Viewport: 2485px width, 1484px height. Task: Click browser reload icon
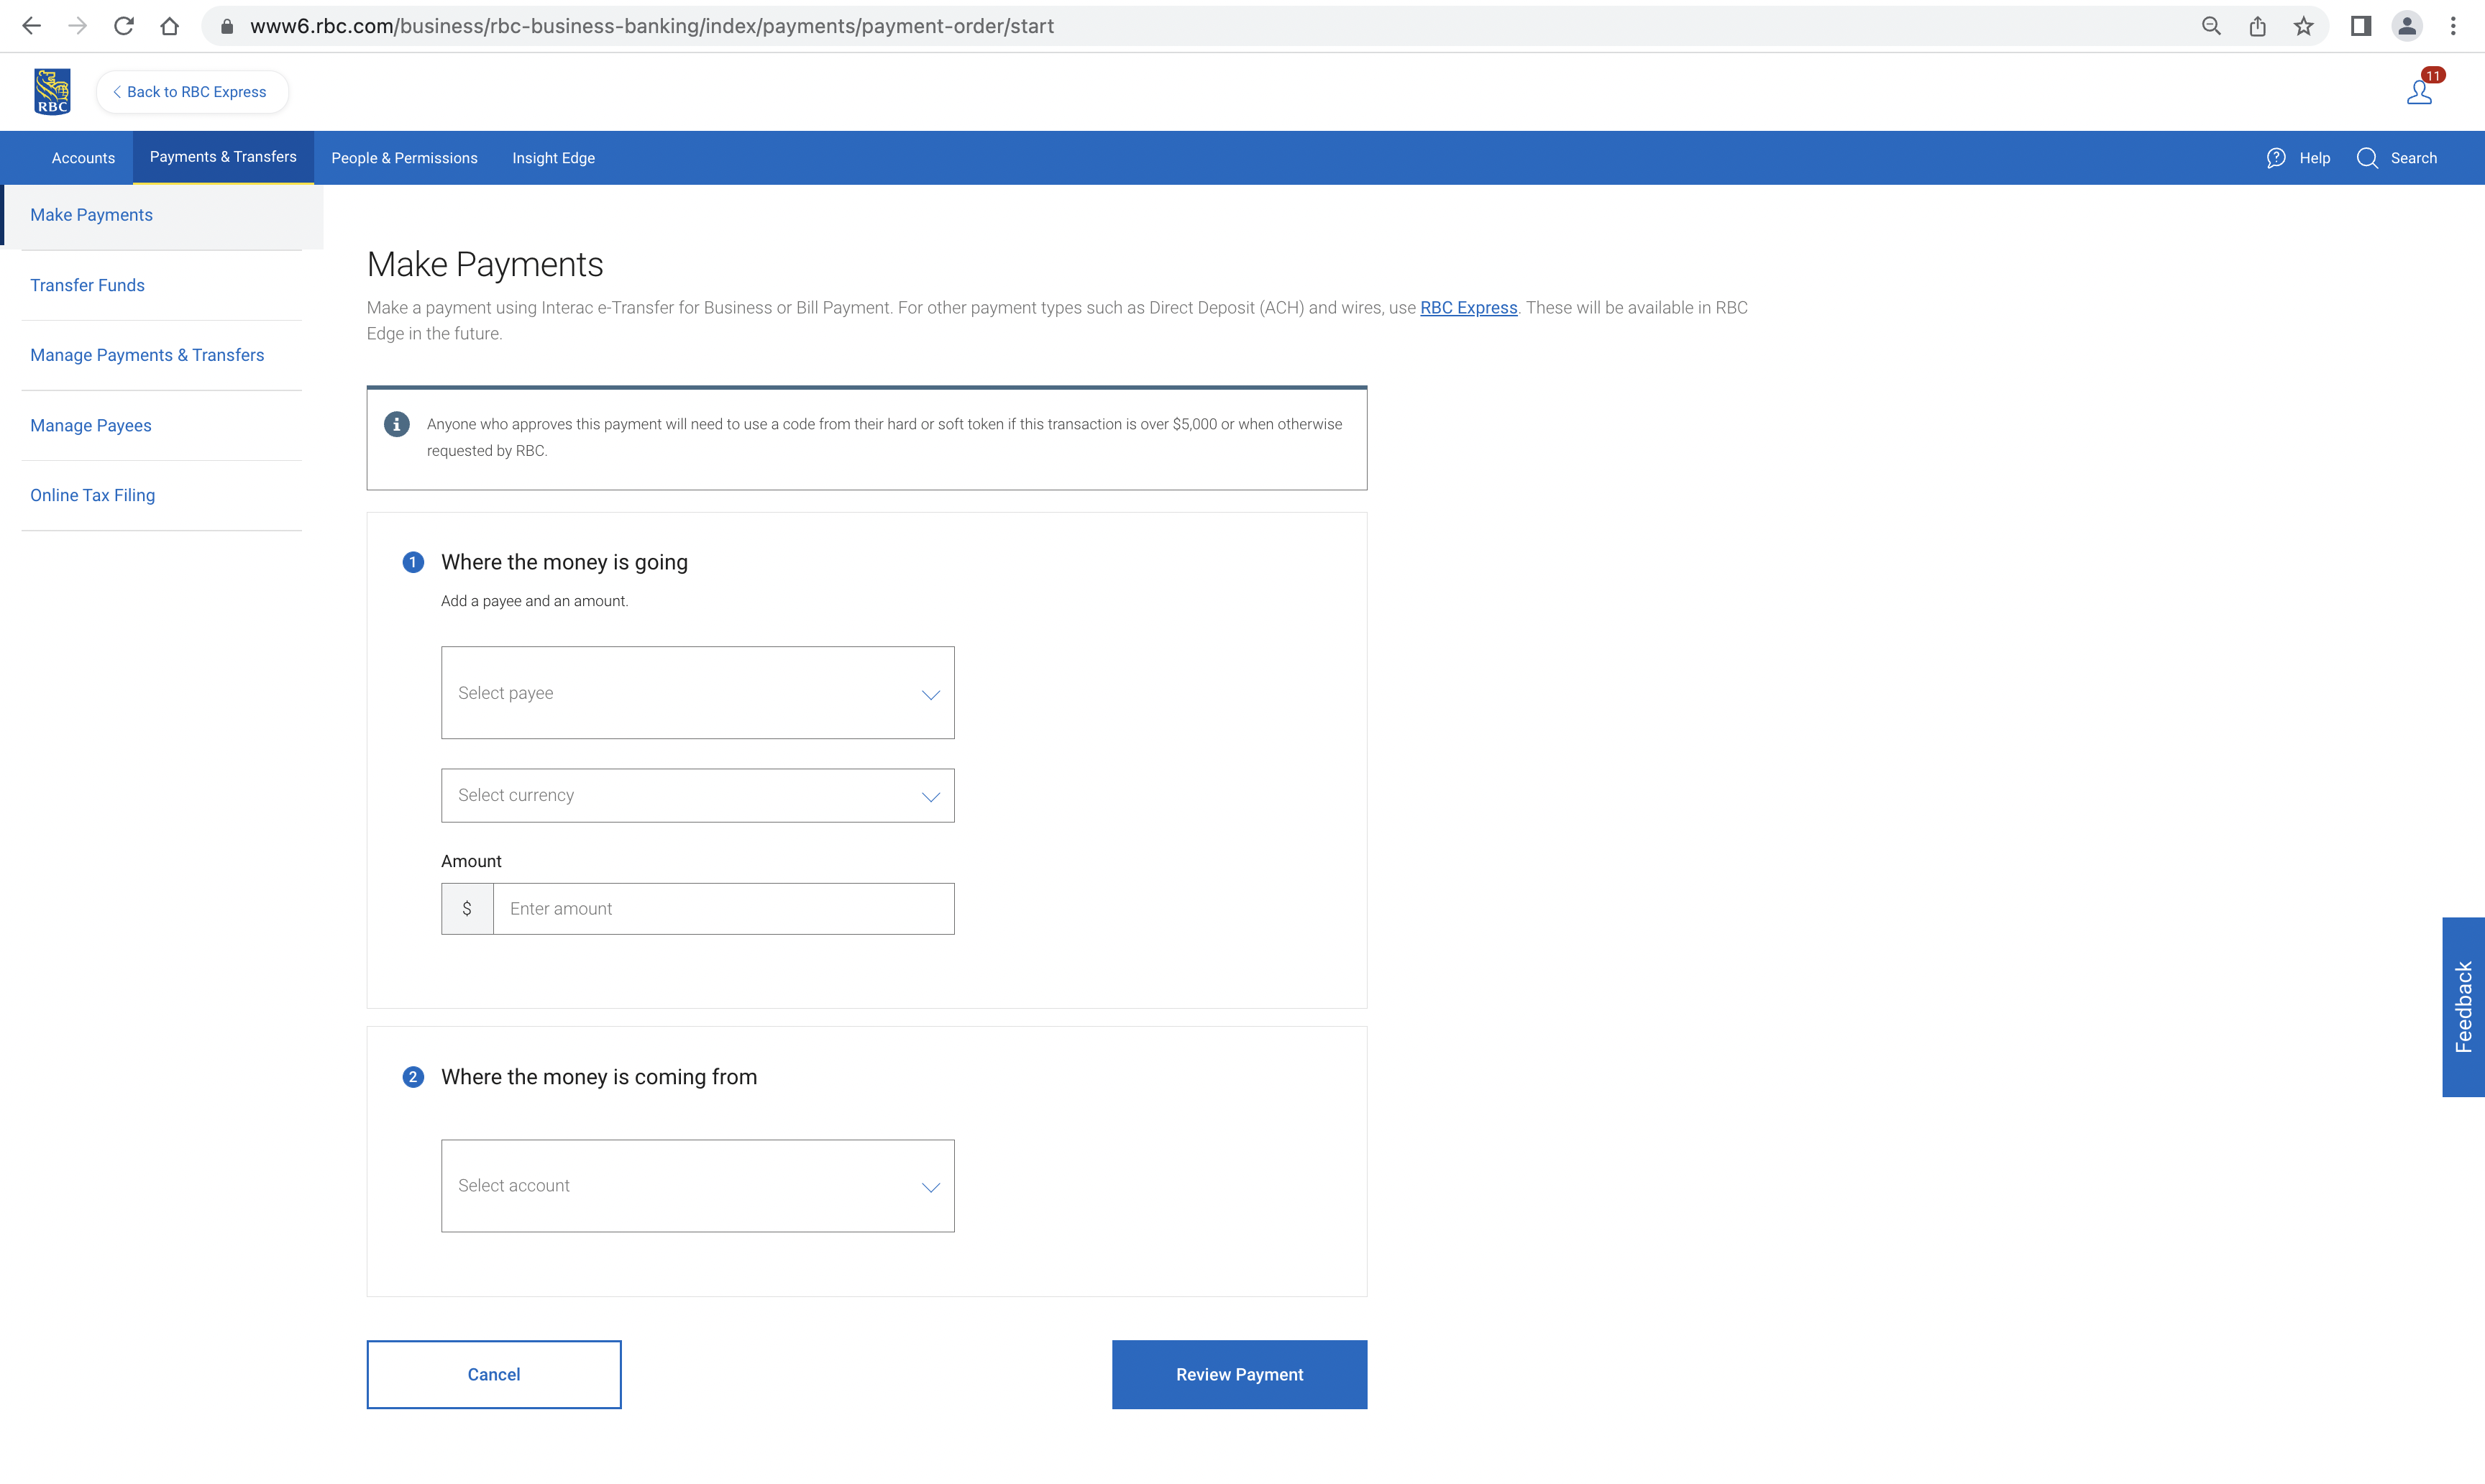[x=124, y=26]
